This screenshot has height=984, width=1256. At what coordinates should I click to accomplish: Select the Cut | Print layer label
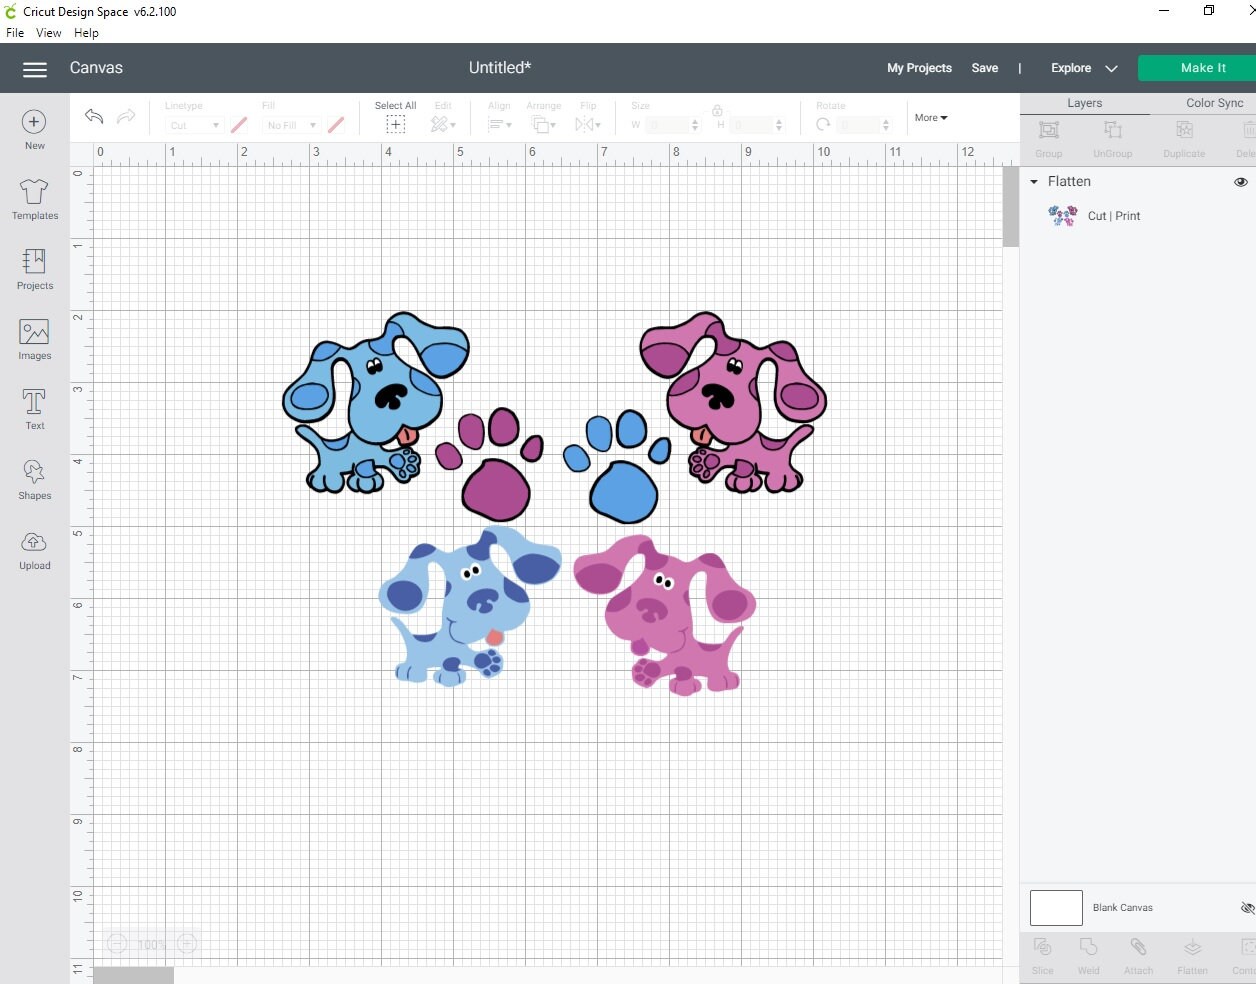click(x=1114, y=216)
